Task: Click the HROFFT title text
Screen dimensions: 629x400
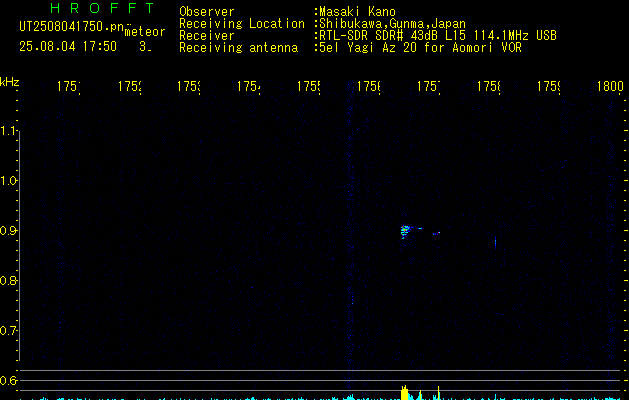Action: (102, 8)
